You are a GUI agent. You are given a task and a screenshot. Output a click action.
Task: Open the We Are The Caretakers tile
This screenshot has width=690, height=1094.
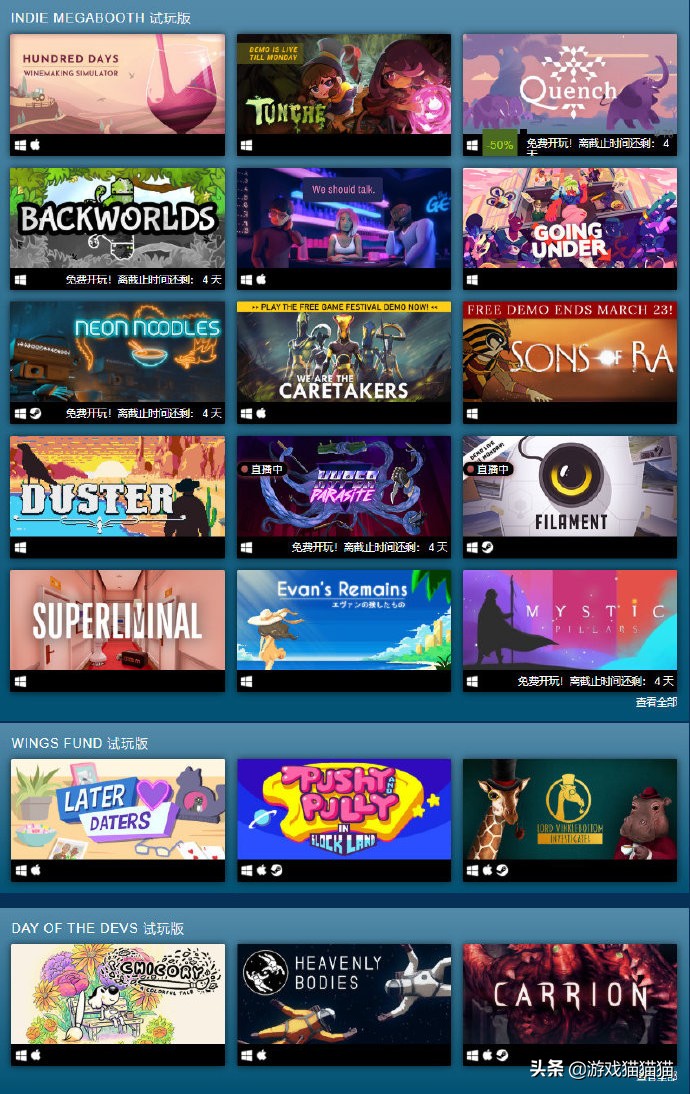point(343,352)
